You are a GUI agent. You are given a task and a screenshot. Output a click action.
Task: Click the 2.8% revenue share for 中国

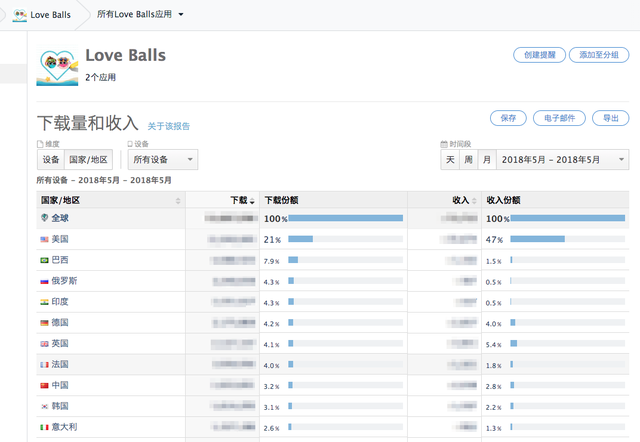point(493,386)
